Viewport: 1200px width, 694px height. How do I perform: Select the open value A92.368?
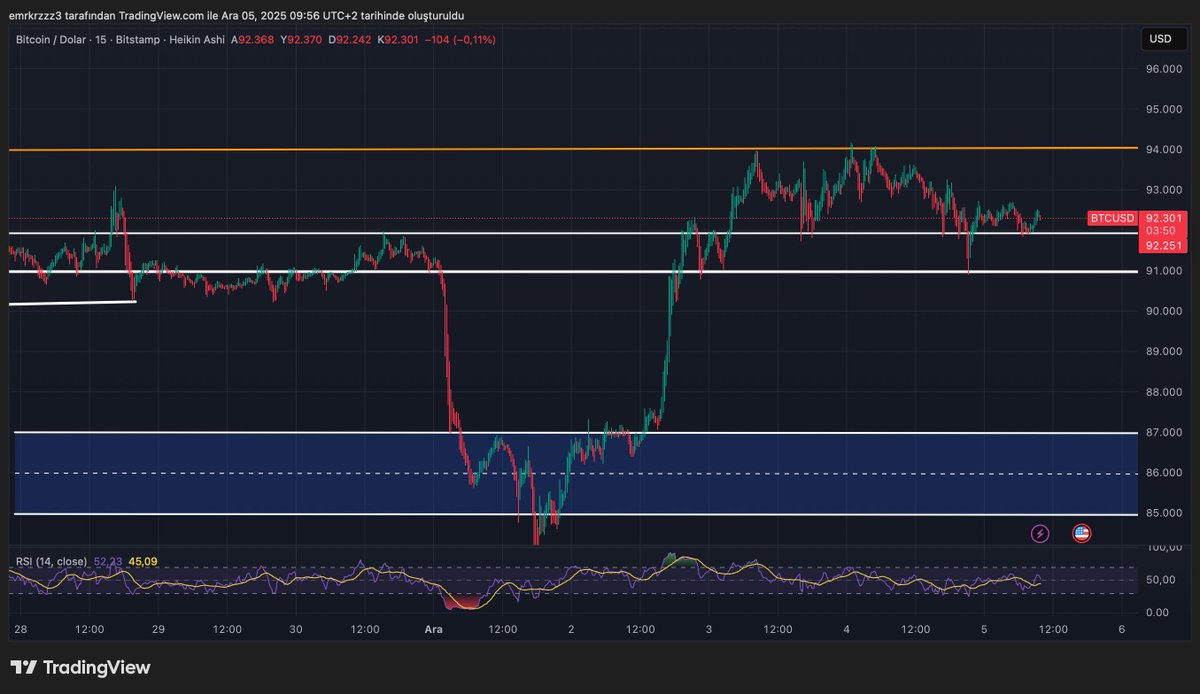[x=254, y=39]
